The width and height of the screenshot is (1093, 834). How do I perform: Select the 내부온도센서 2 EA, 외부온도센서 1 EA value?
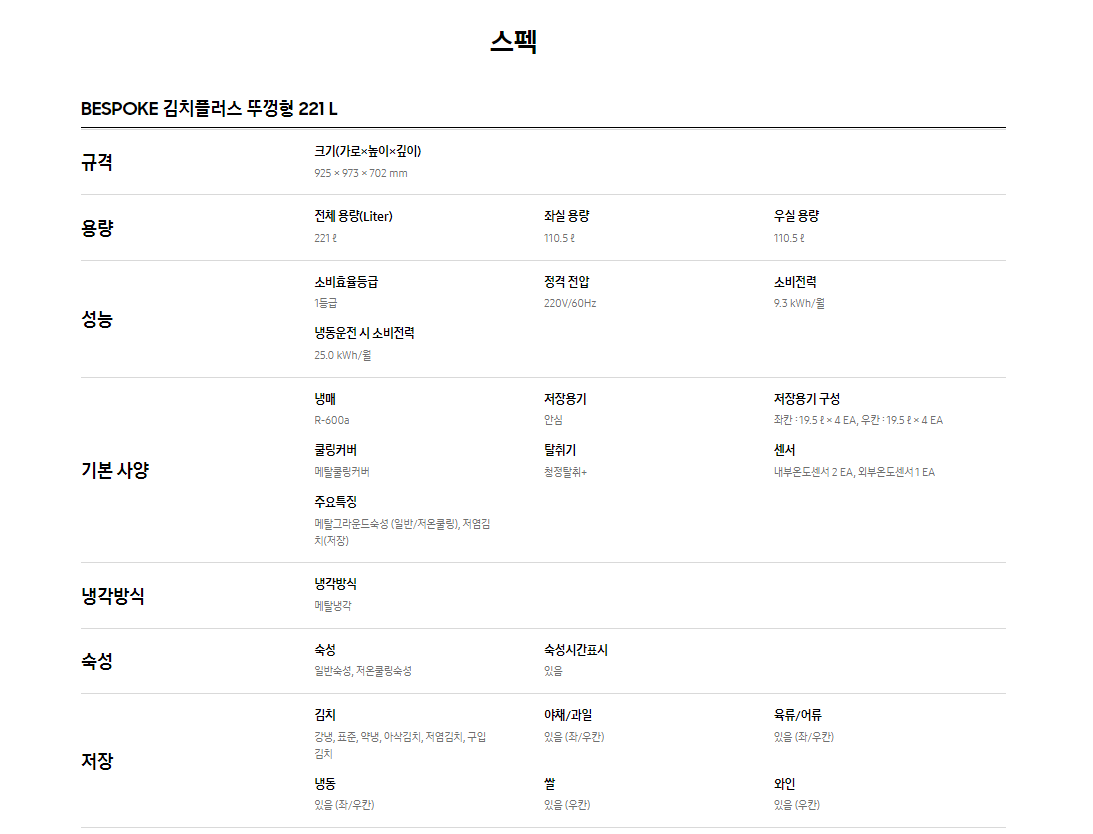point(854,472)
